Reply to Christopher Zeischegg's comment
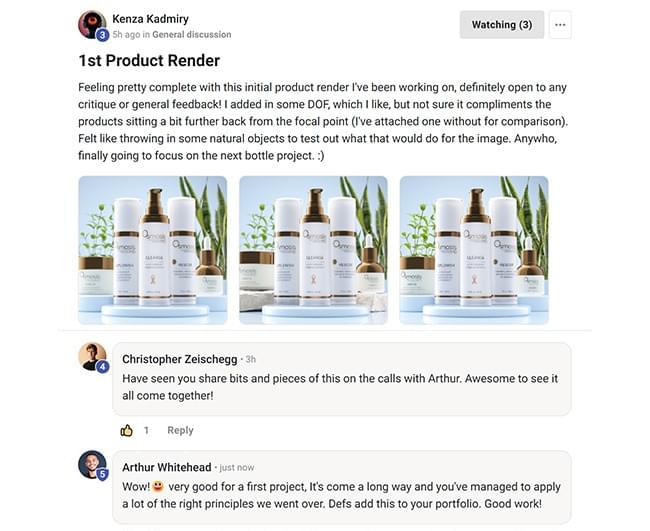The height and width of the screenshot is (531, 650). tap(180, 430)
